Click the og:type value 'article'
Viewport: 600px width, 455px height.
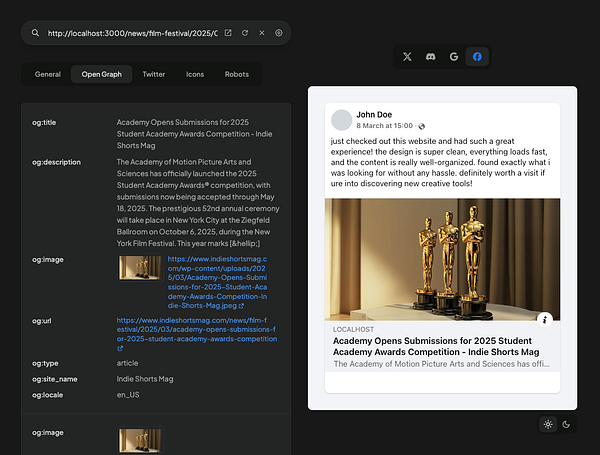(x=127, y=363)
